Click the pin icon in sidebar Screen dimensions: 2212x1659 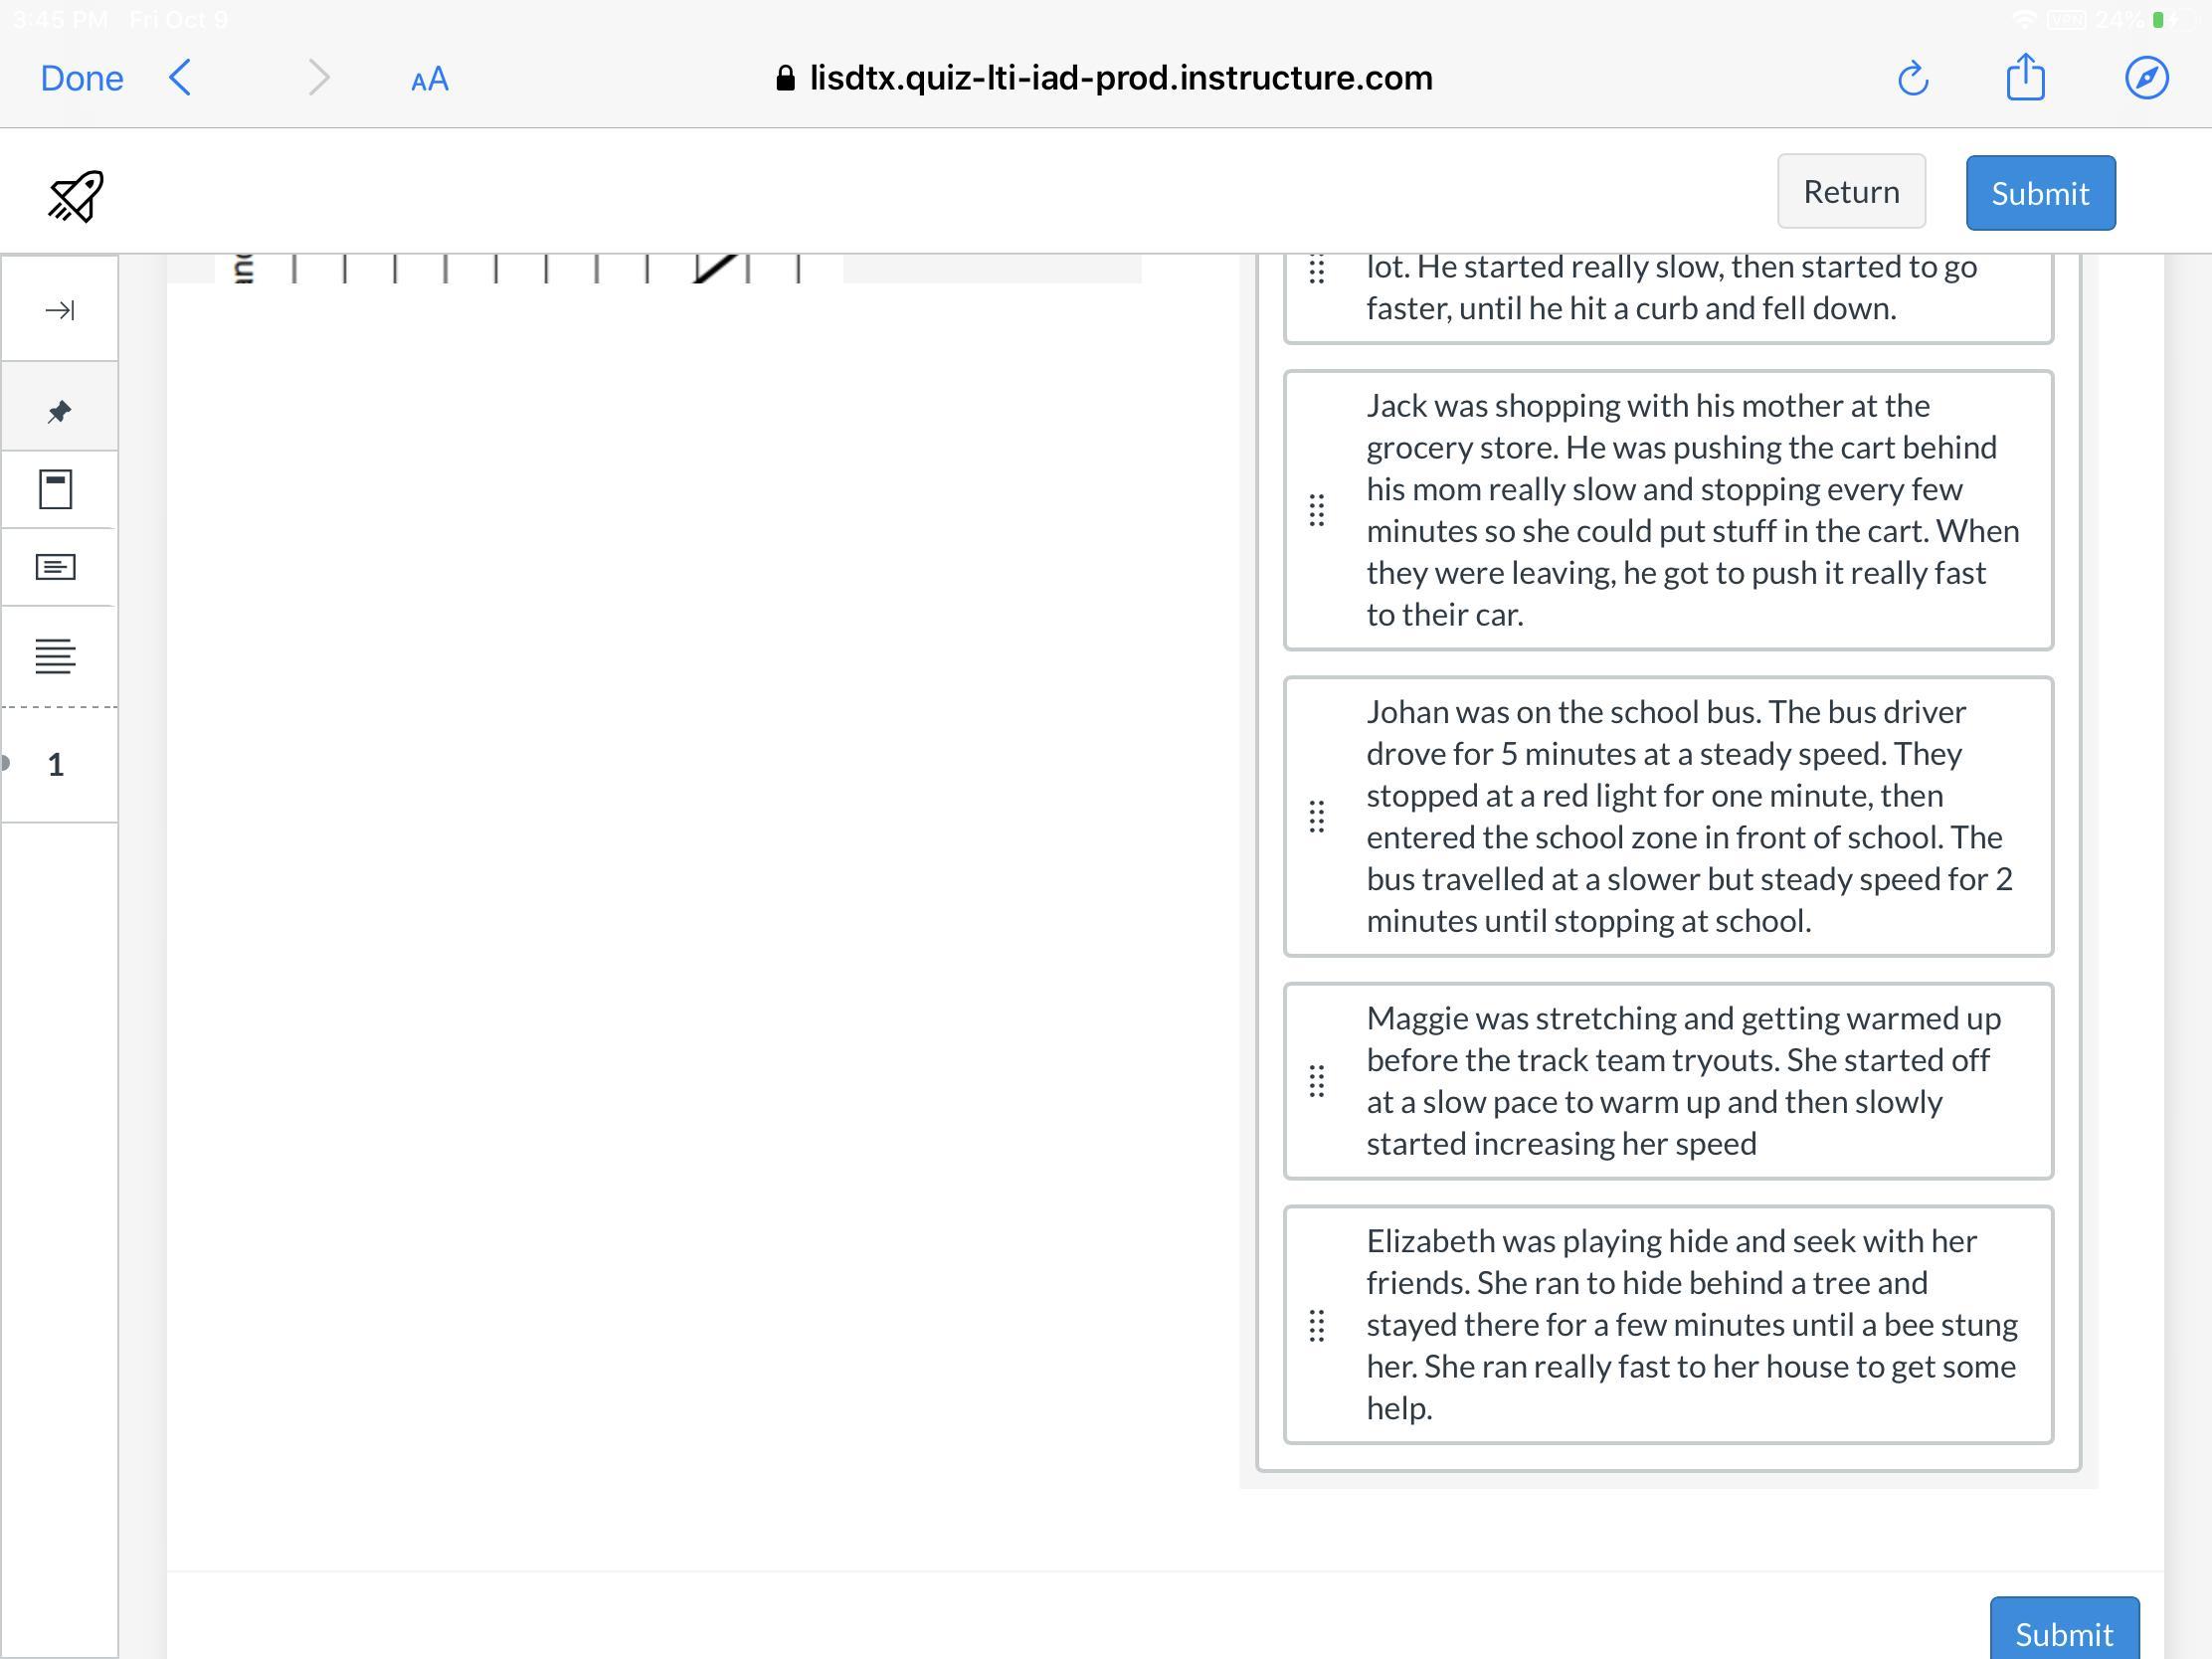pyautogui.click(x=59, y=411)
